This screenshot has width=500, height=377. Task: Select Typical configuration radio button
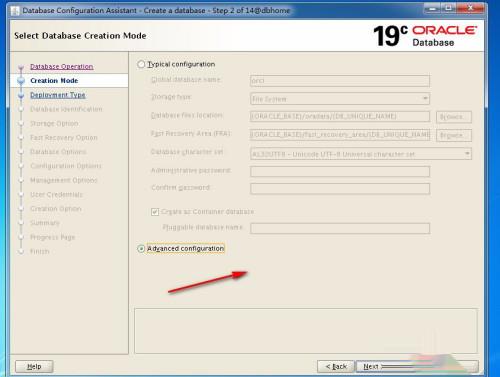pyautogui.click(x=141, y=64)
